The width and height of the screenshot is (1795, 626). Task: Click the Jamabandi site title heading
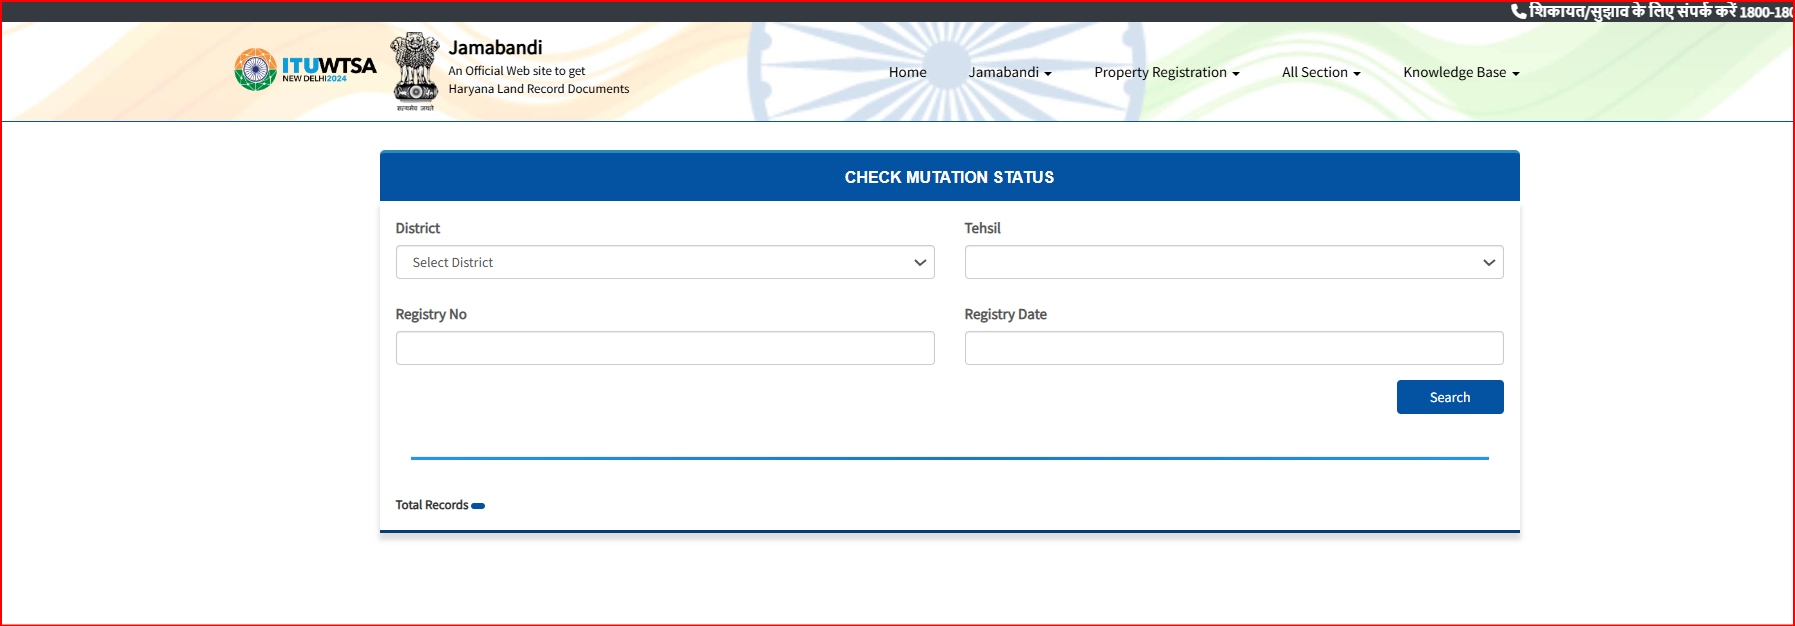[495, 47]
